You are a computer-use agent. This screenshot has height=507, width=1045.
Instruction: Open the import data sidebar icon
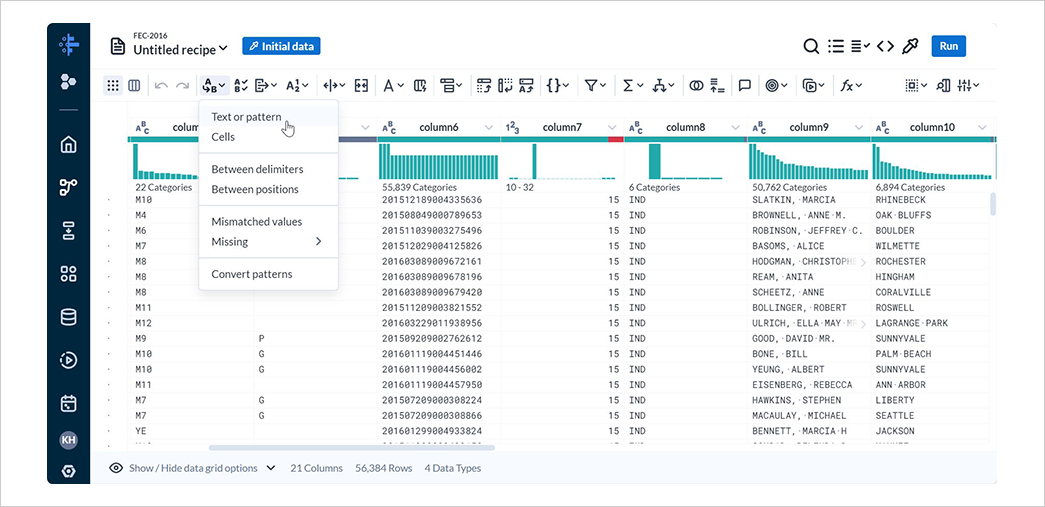(x=68, y=231)
